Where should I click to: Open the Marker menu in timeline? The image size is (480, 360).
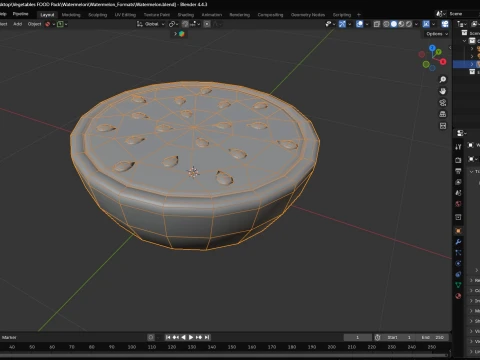click(x=9, y=337)
